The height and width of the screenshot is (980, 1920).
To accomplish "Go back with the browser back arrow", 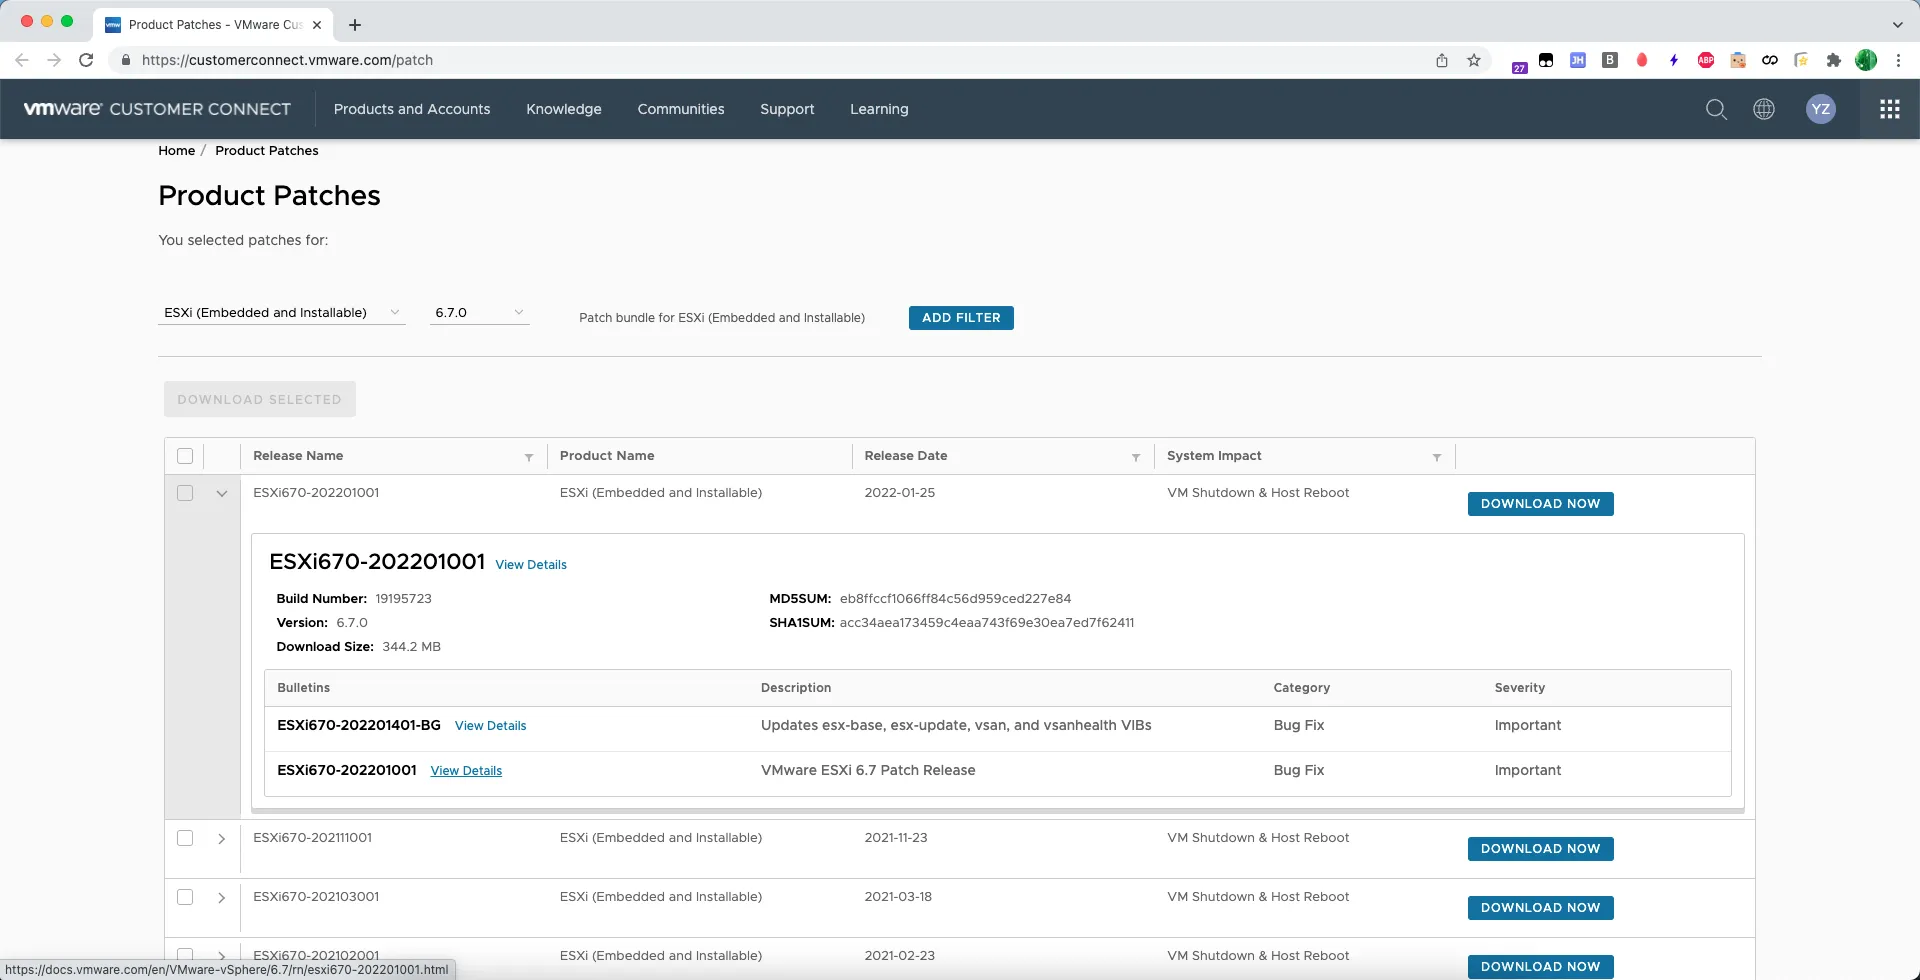I will pyautogui.click(x=22, y=60).
